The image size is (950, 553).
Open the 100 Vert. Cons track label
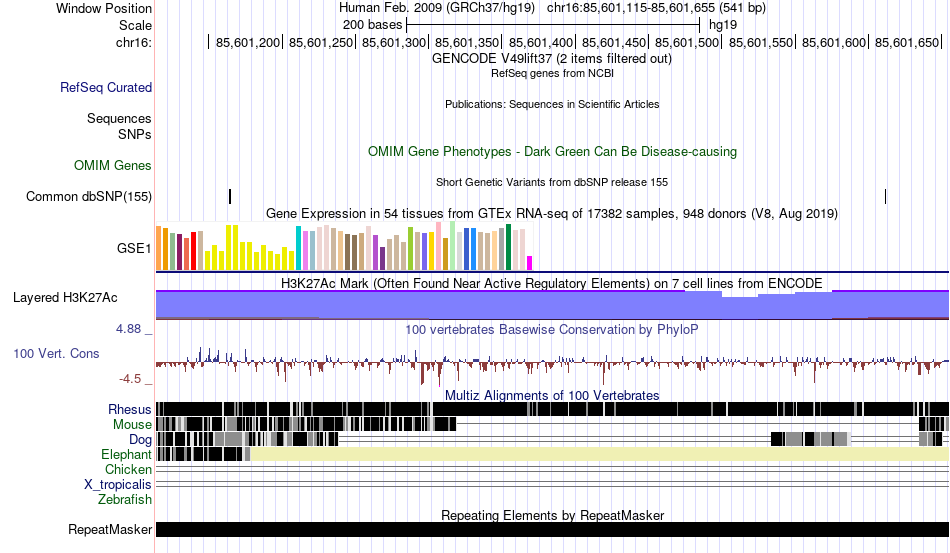[x=56, y=353]
